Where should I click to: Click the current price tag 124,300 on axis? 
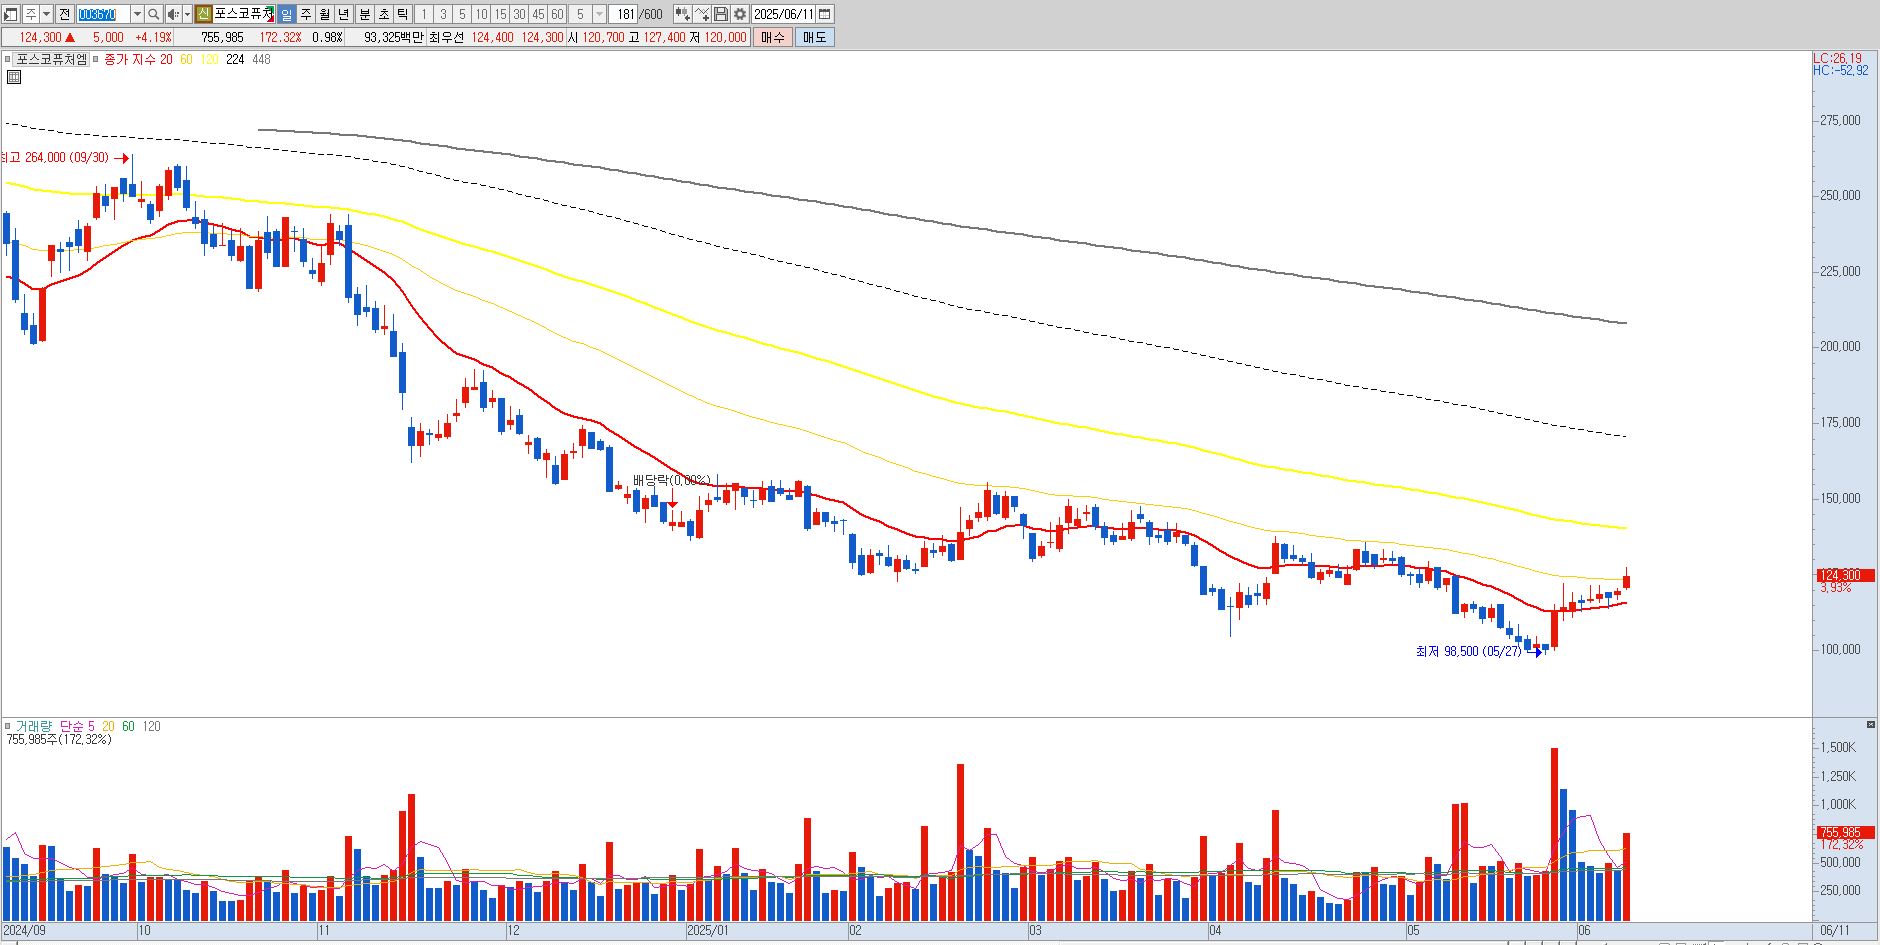[x=1844, y=575]
